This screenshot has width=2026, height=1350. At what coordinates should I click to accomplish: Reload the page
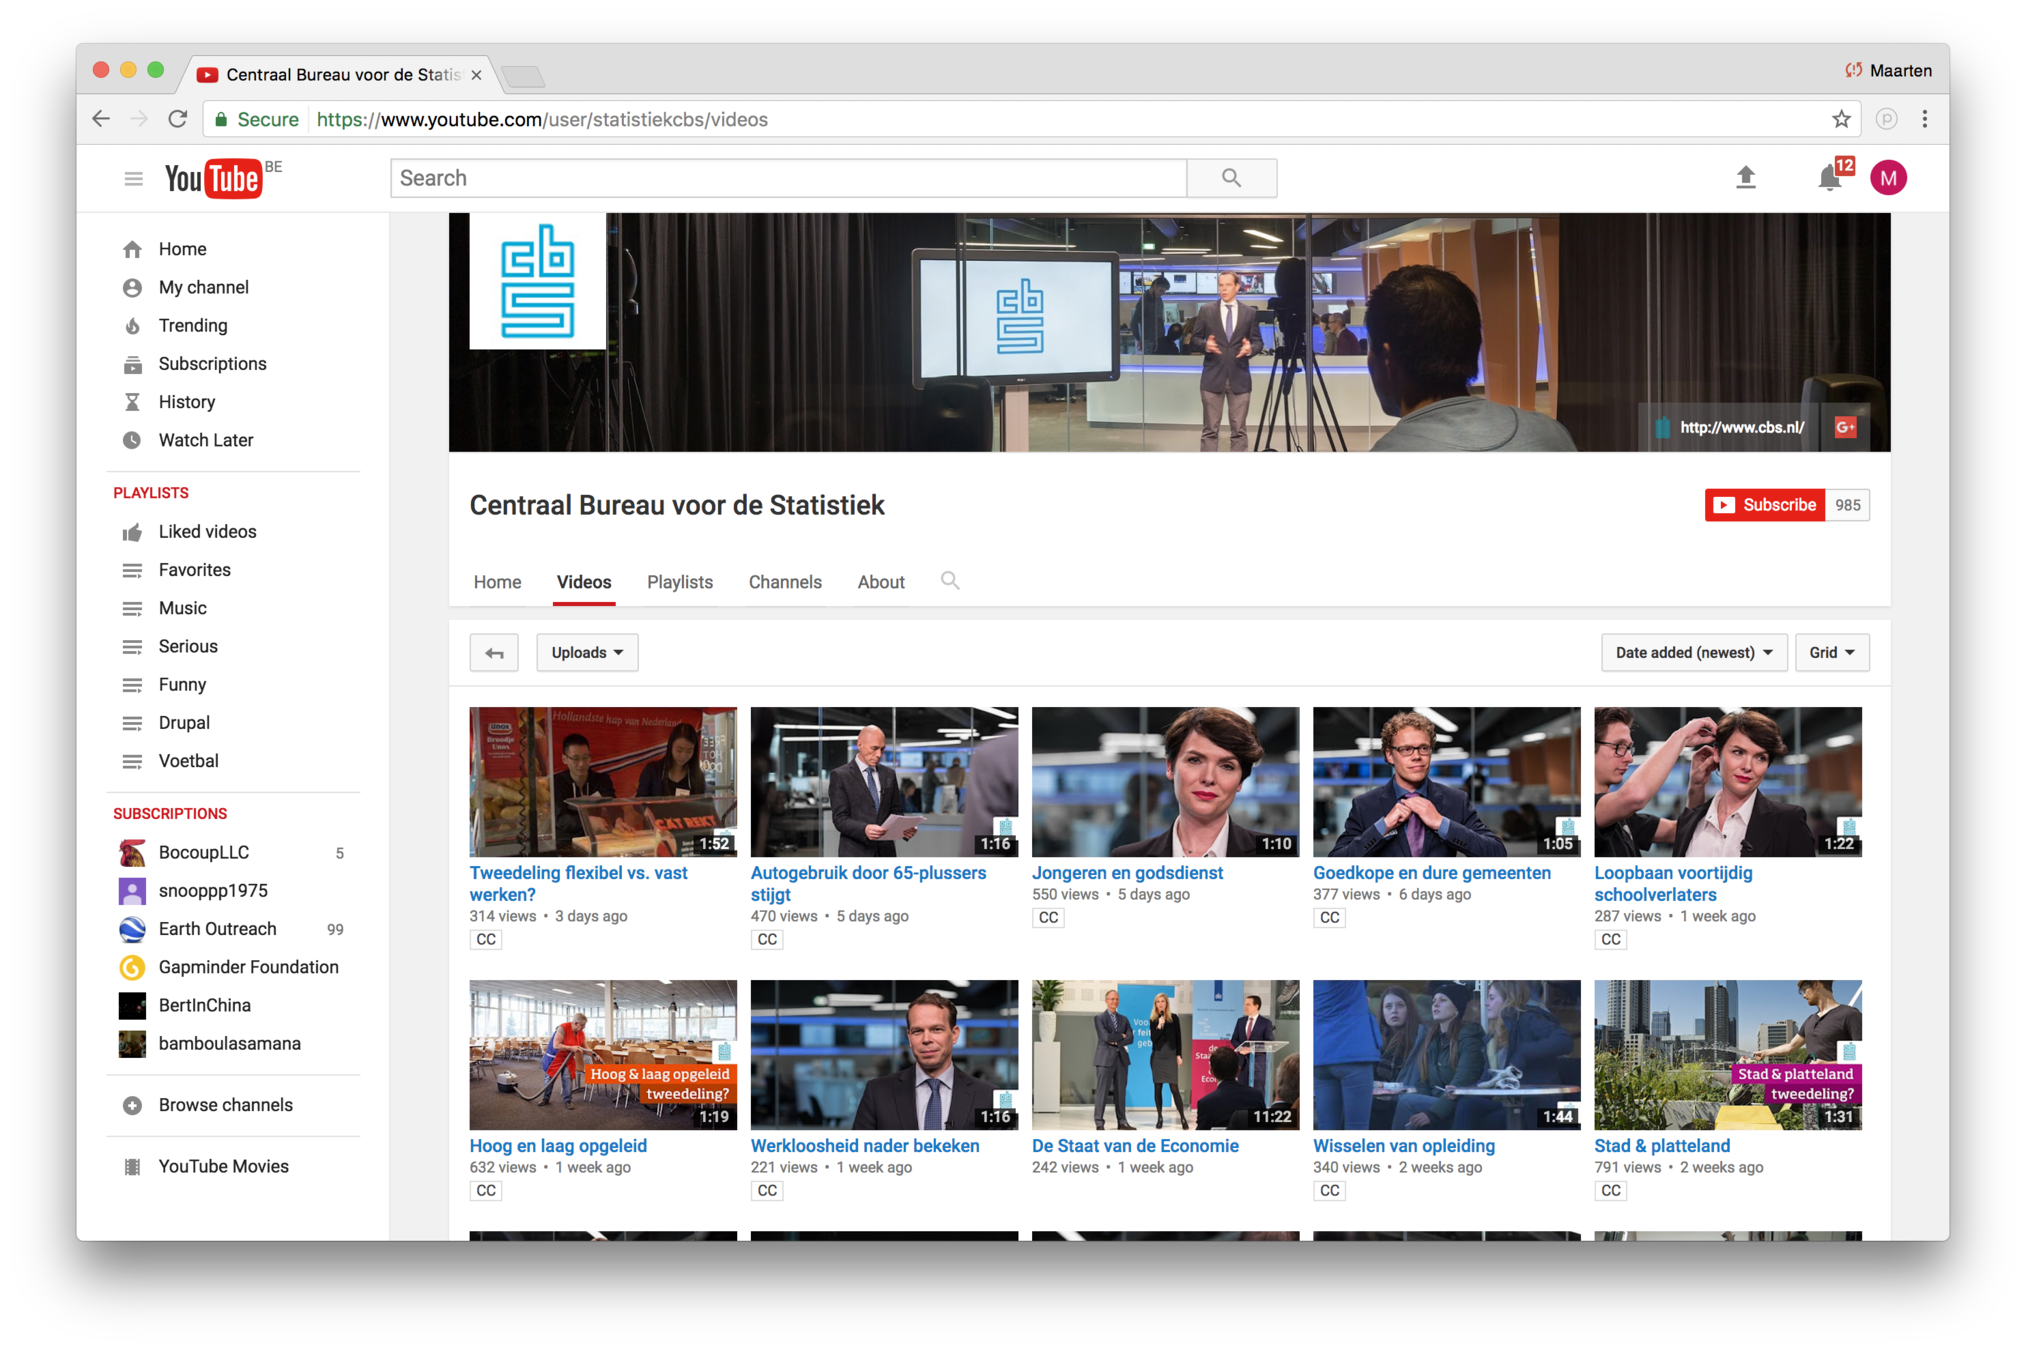[x=178, y=120]
